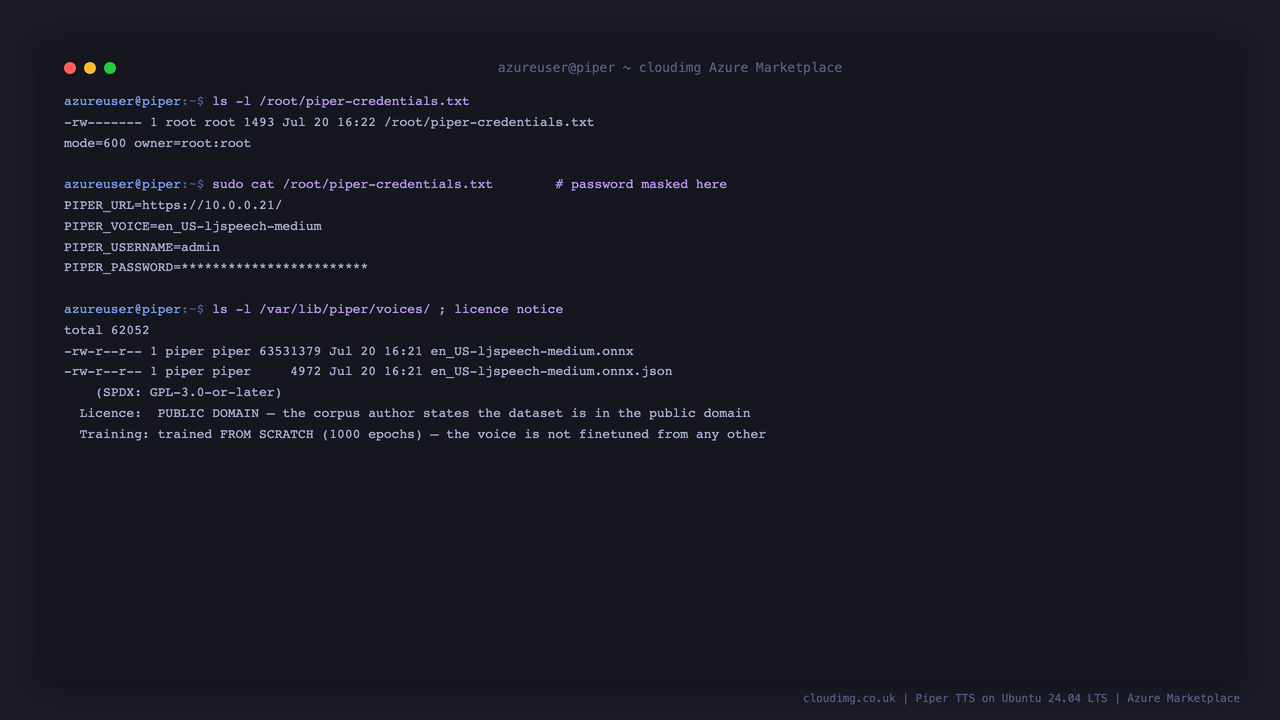The width and height of the screenshot is (1280, 720).
Task: Click the PIPER_VOICE=en_US-ljspeech-medium line
Action: click(x=193, y=226)
